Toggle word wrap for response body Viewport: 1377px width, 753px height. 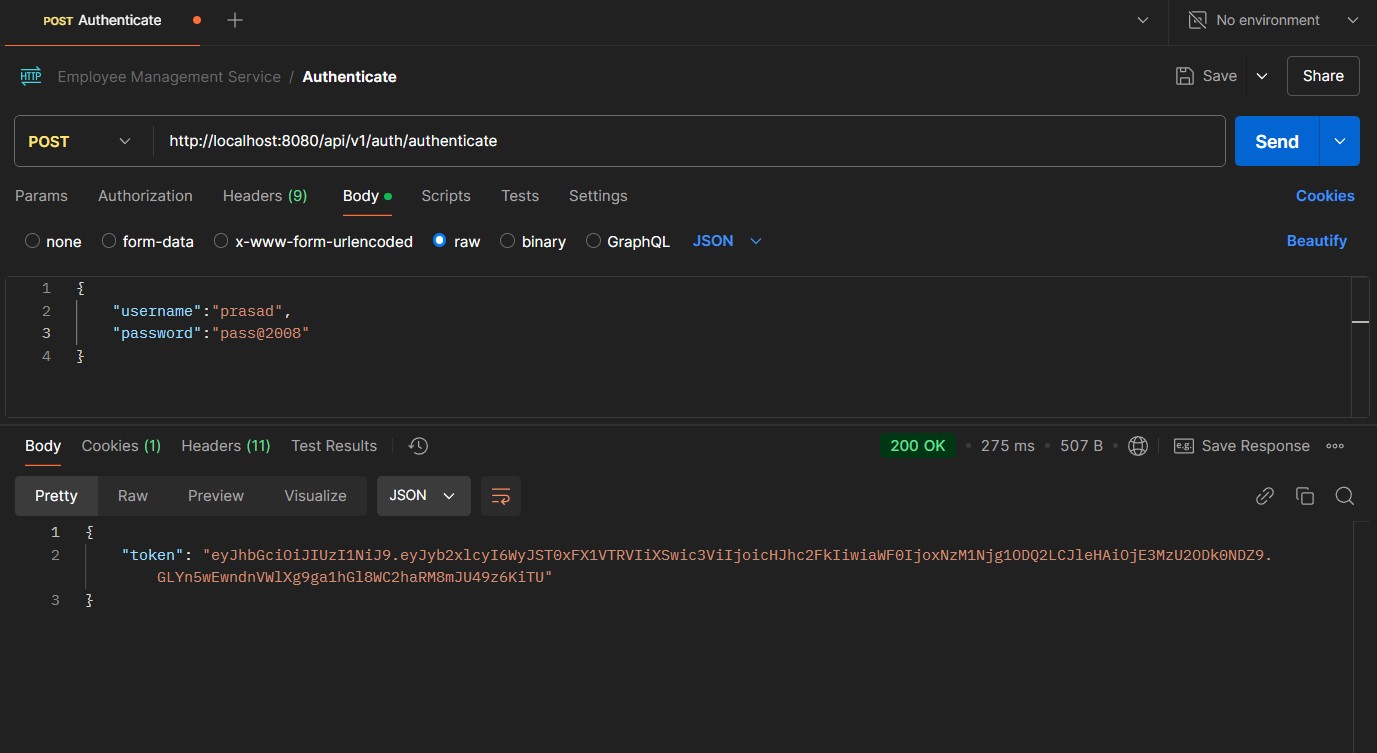click(501, 496)
